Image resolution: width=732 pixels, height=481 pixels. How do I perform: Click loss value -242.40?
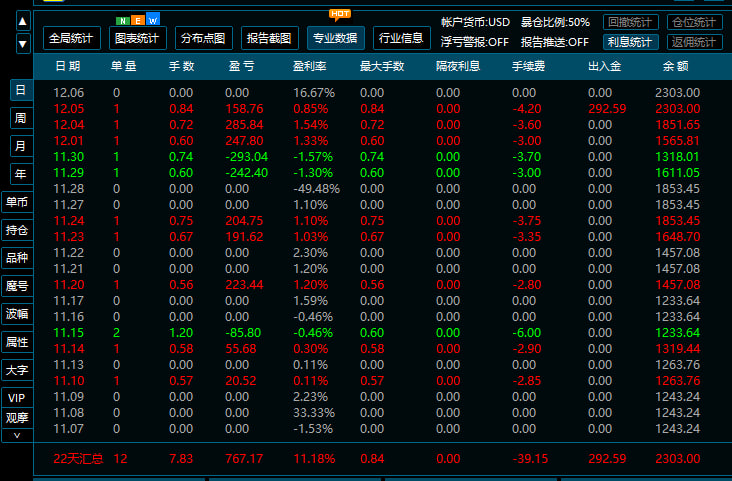[246, 173]
